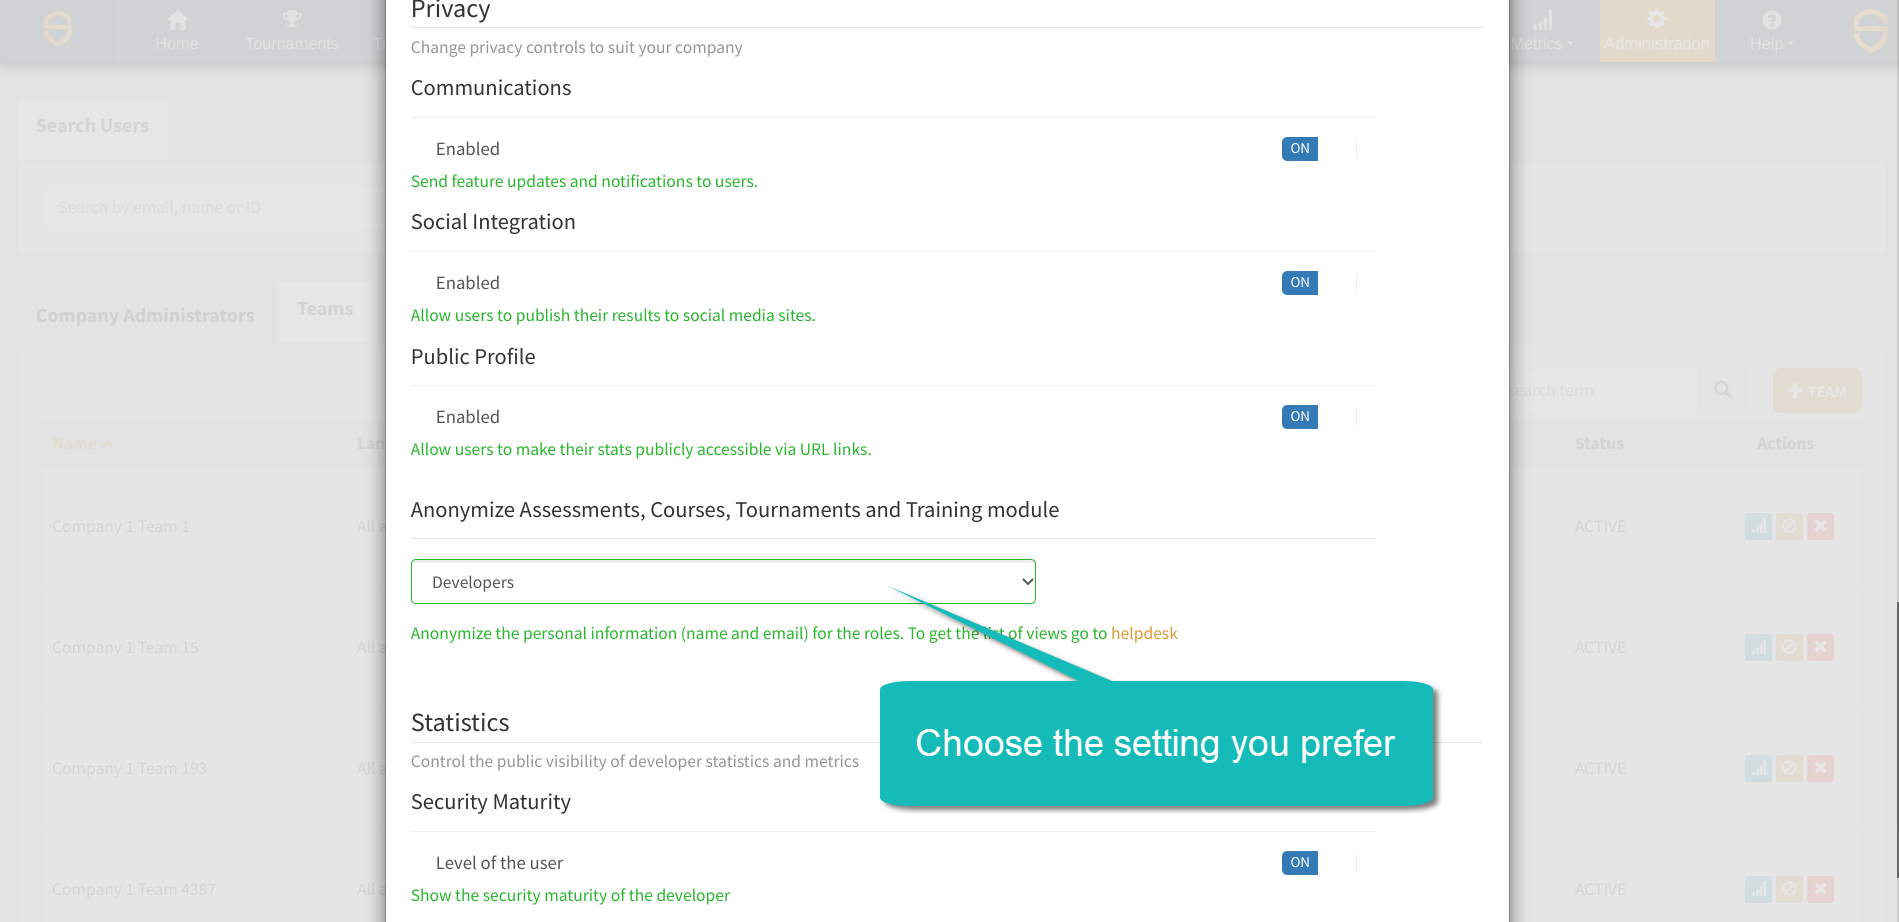Screen dimensions: 1899x922
Task: Click the shield logo at top left
Action: [x=58, y=29]
